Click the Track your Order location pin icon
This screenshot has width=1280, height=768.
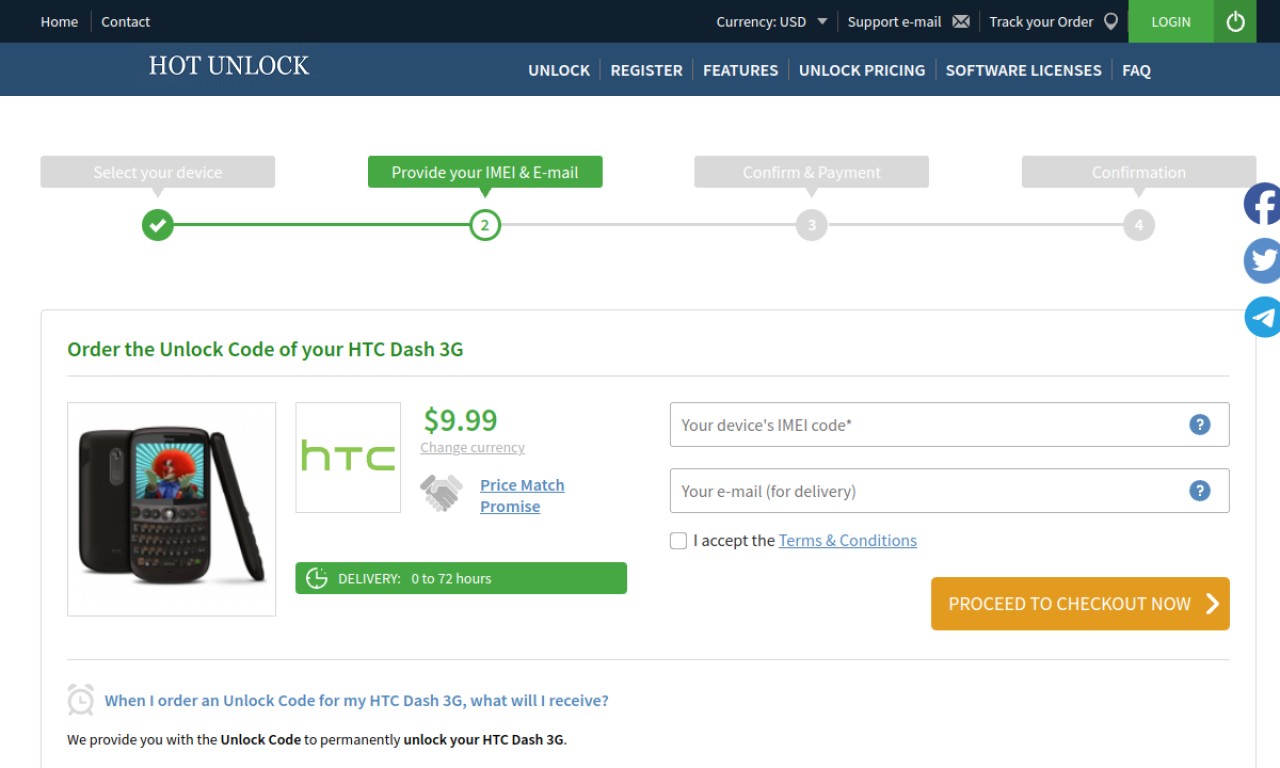(x=1110, y=21)
